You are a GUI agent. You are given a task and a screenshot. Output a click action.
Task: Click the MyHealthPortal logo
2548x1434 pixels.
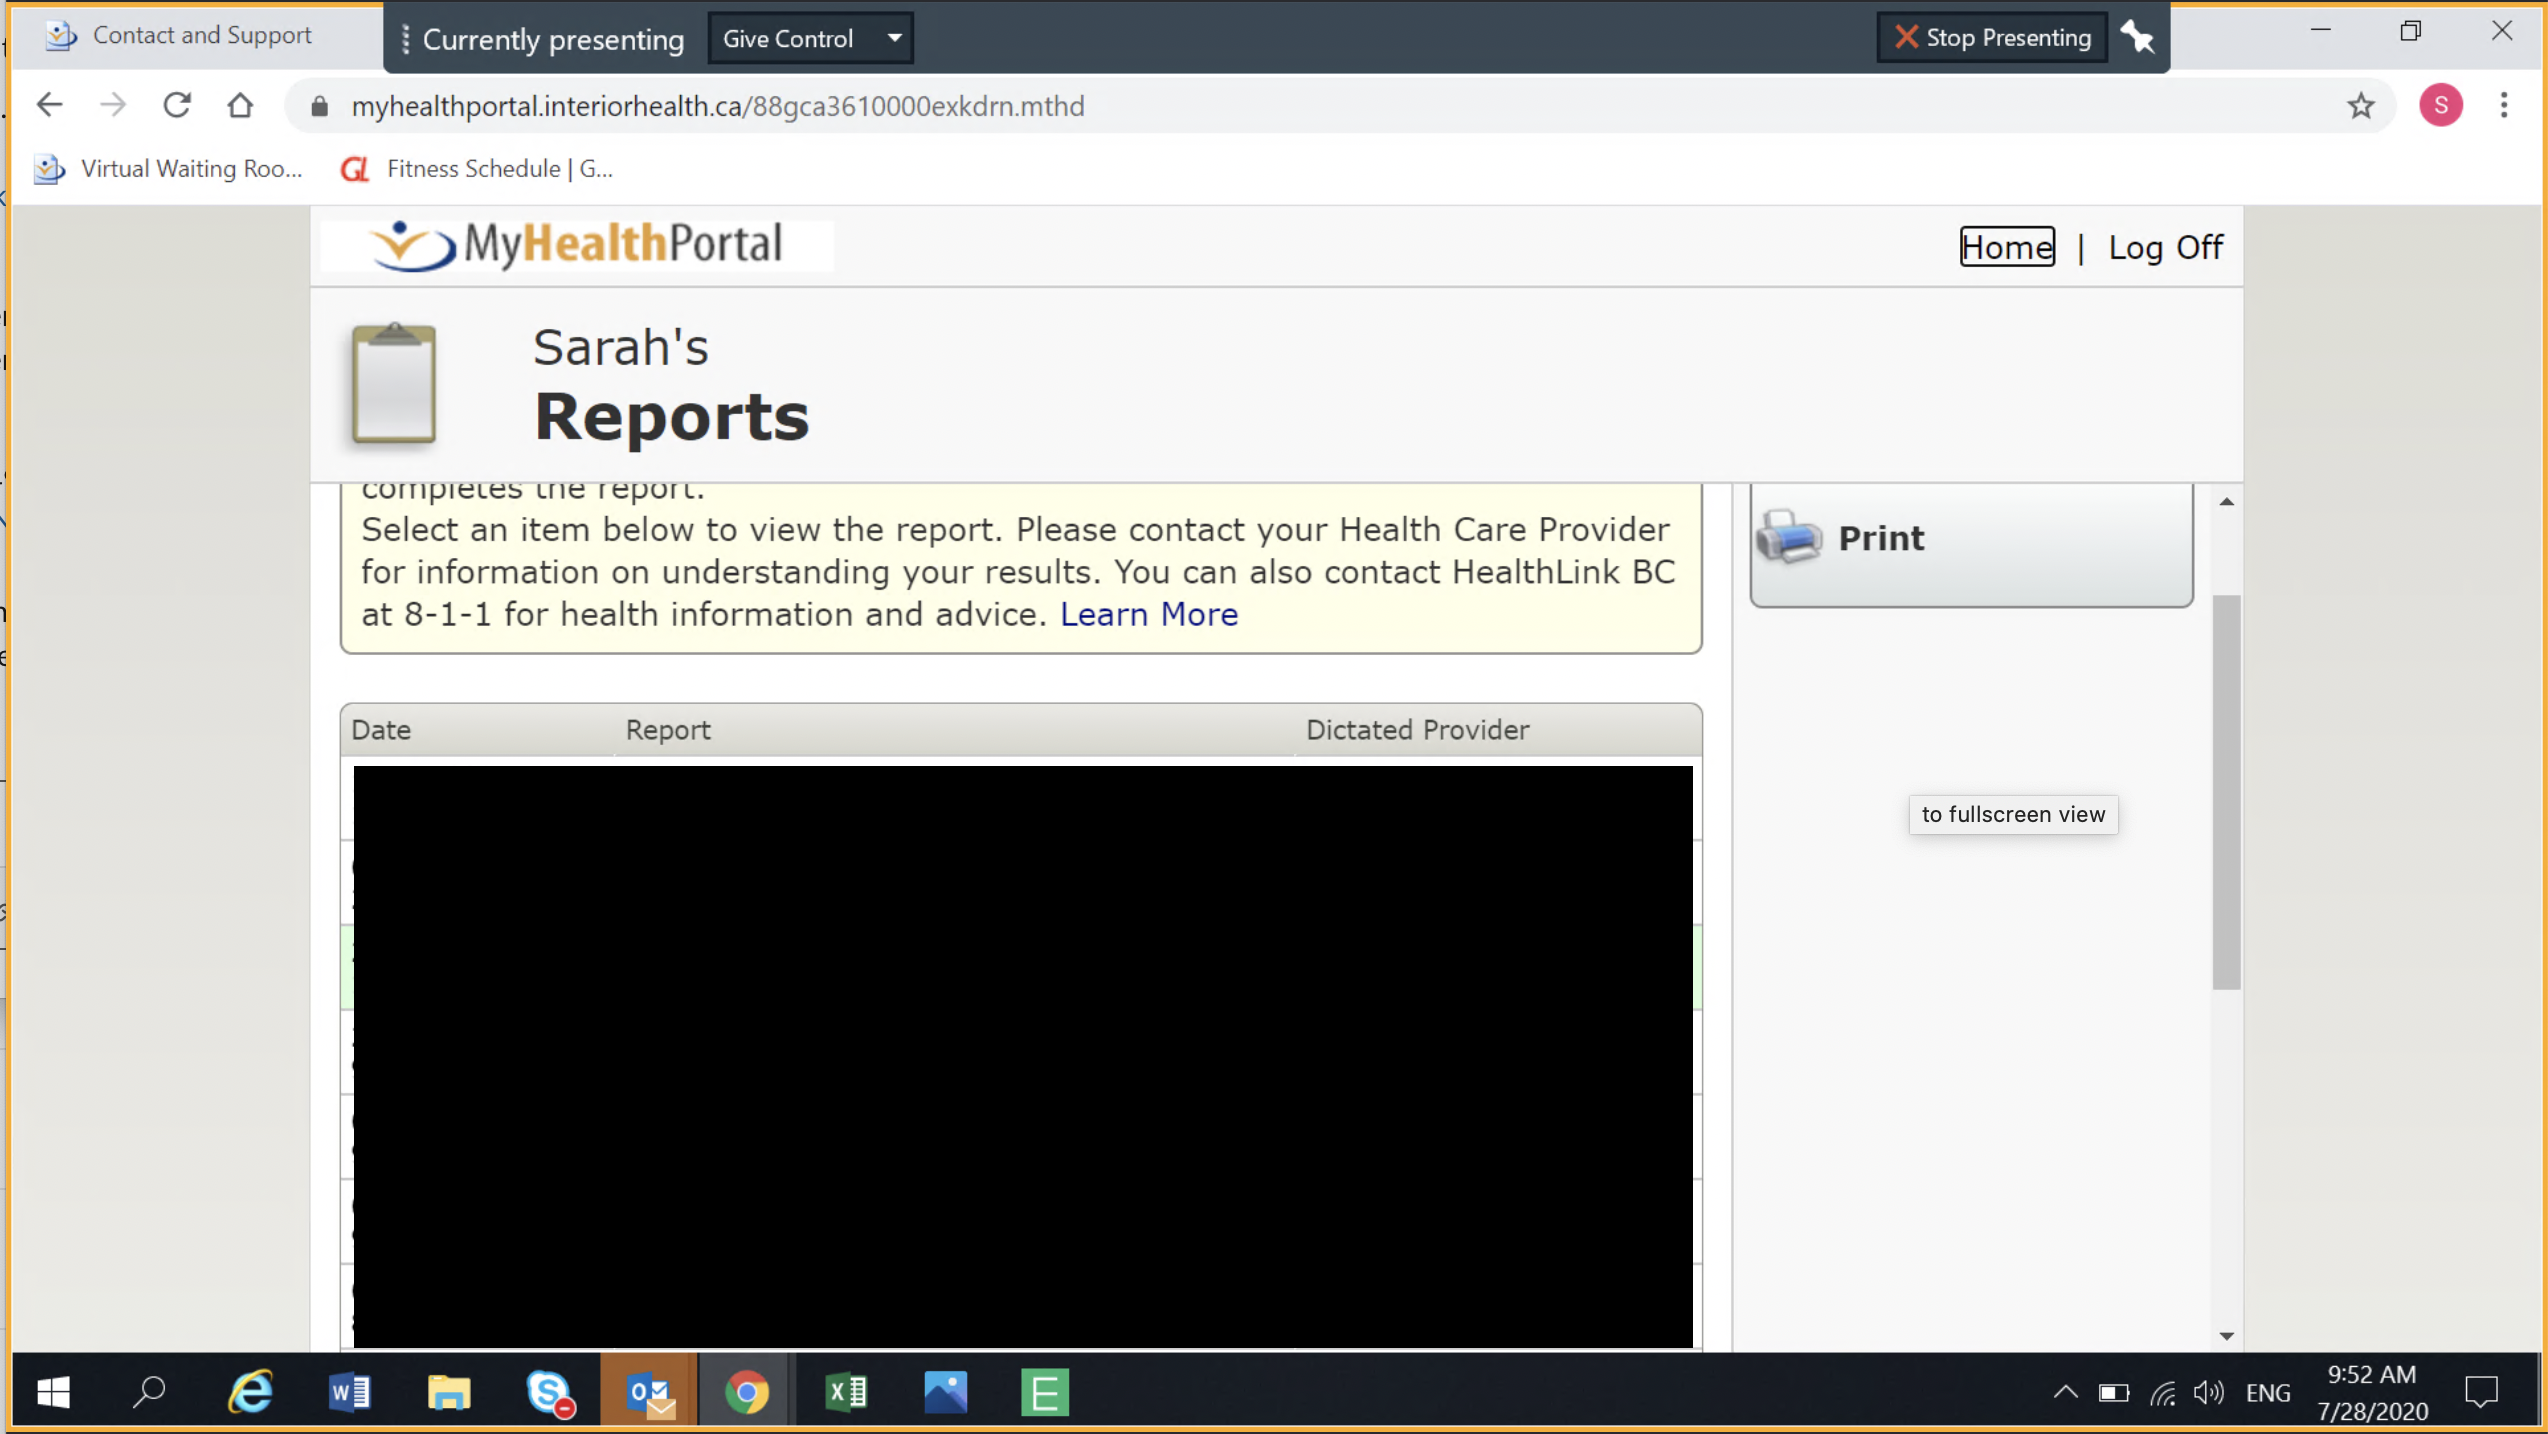[577, 245]
